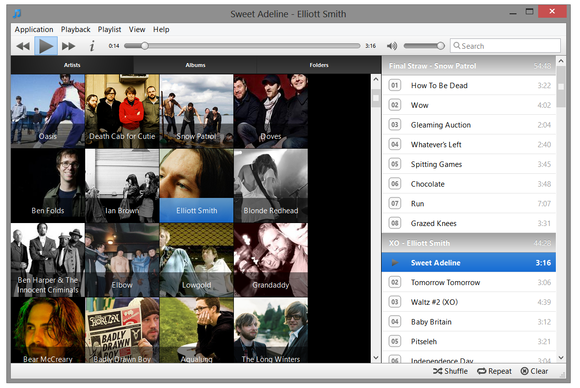Minimize the music player window
The height and width of the screenshot is (388, 580).
513,13
